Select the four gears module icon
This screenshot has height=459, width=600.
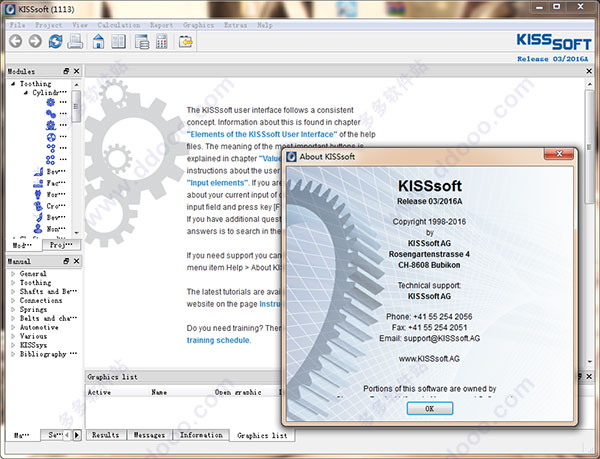[51, 160]
